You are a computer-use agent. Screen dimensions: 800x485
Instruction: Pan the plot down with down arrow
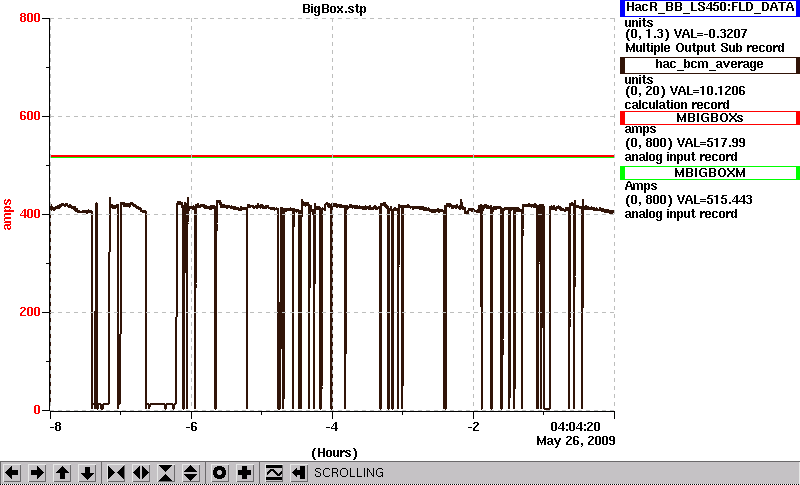click(x=87, y=473)
